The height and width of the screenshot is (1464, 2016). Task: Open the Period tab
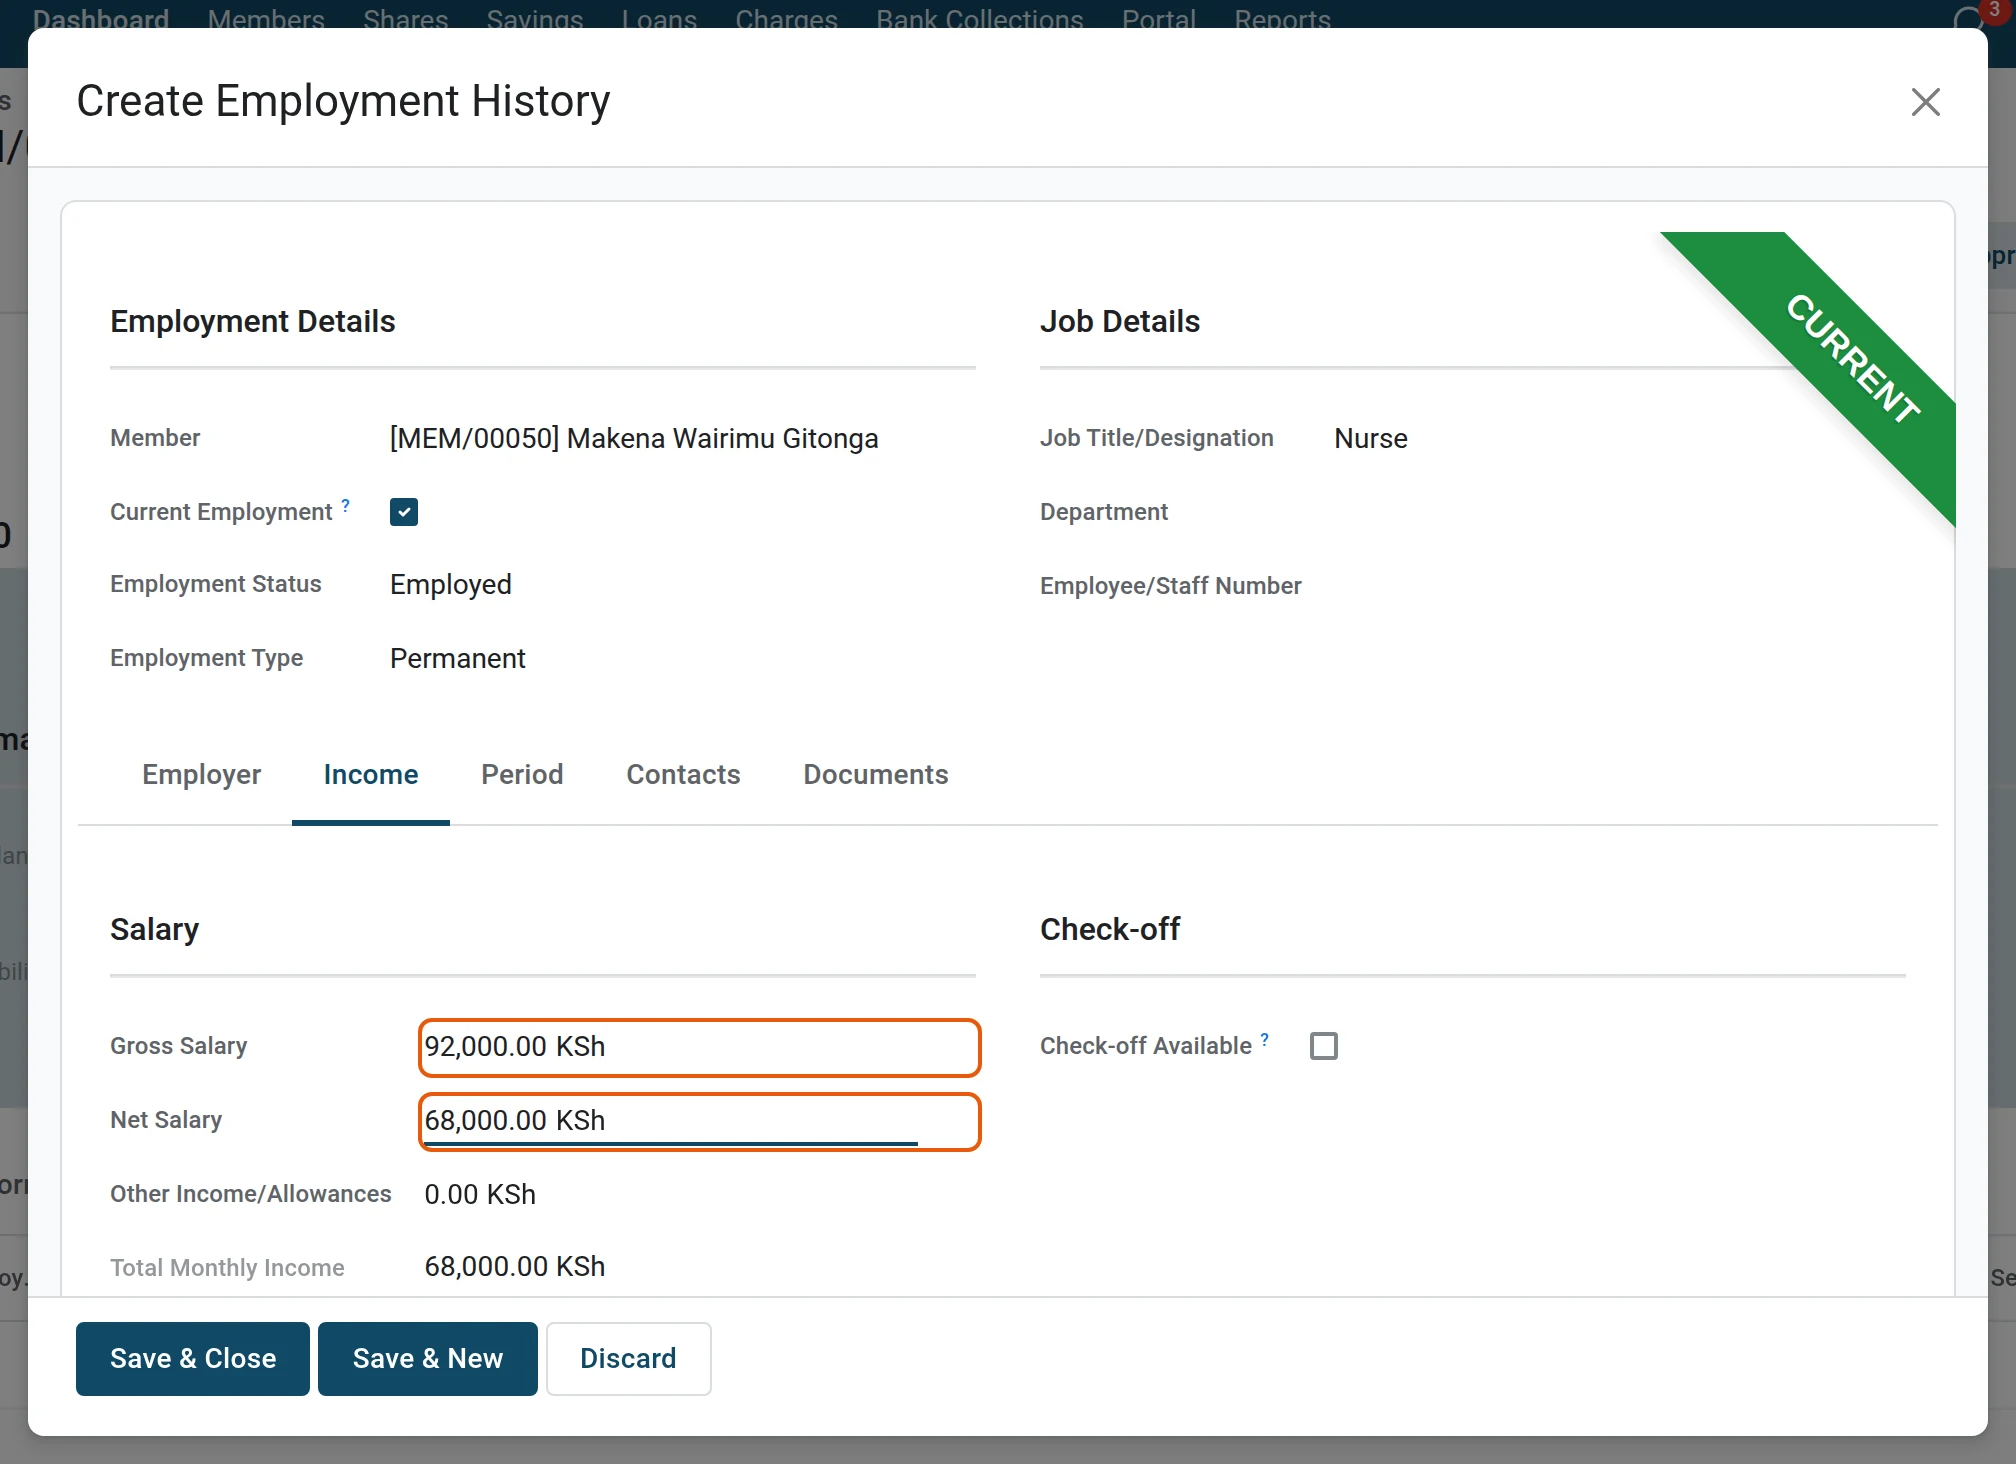[x=522, y=775]
